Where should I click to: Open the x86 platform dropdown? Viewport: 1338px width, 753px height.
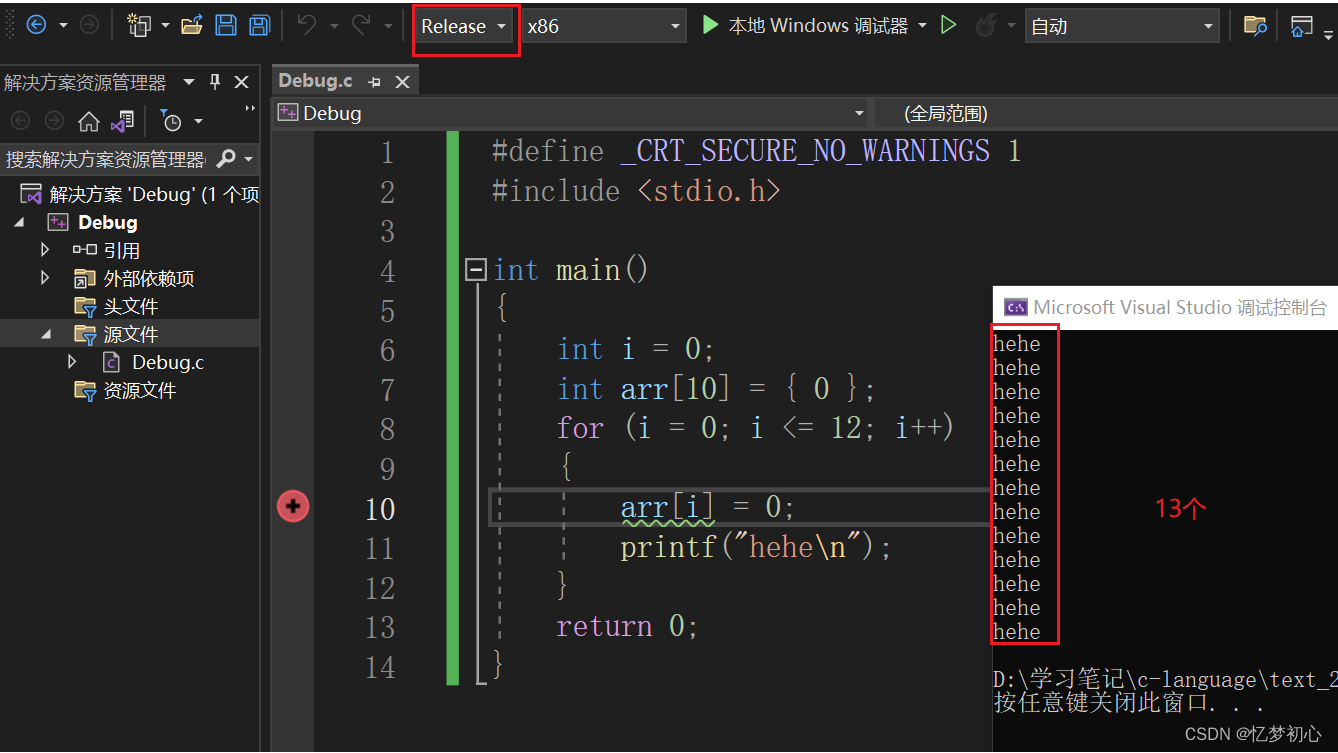coord(604,27)
